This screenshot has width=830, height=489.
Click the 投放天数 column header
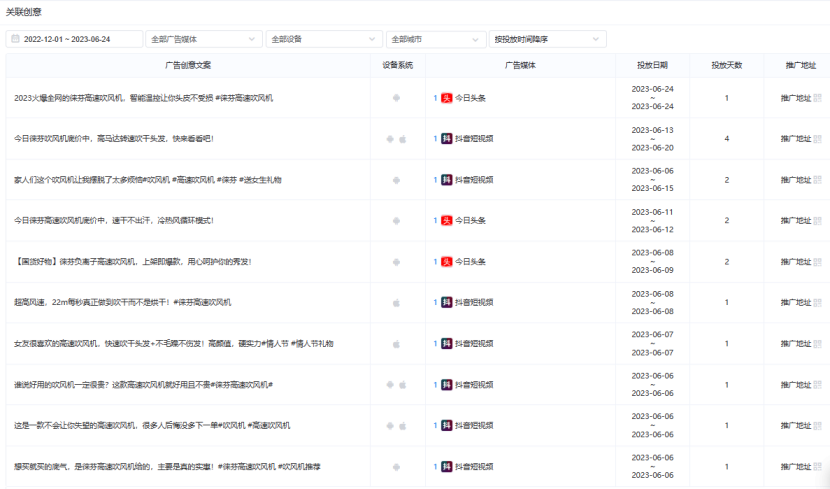pyautogui.click(x=727, y=65)
